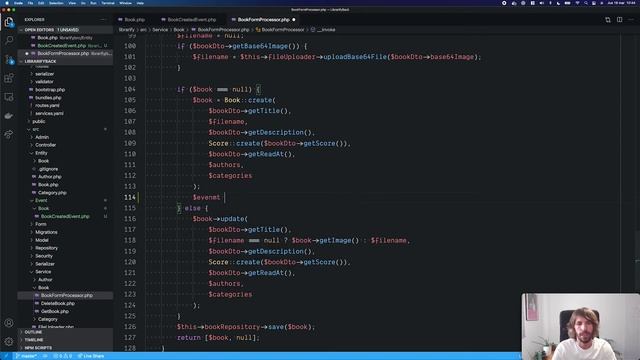Open services.yaml in the file tree
The height and width of the screenshot is (360, 640).
tap(49, 113)
